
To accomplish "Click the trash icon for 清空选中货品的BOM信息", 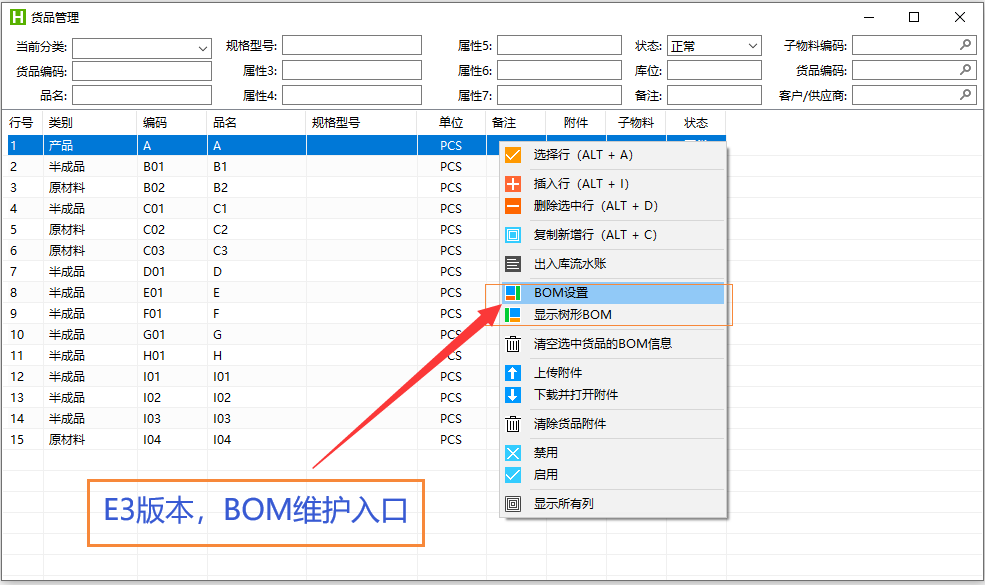I will (x=513, y=344).
